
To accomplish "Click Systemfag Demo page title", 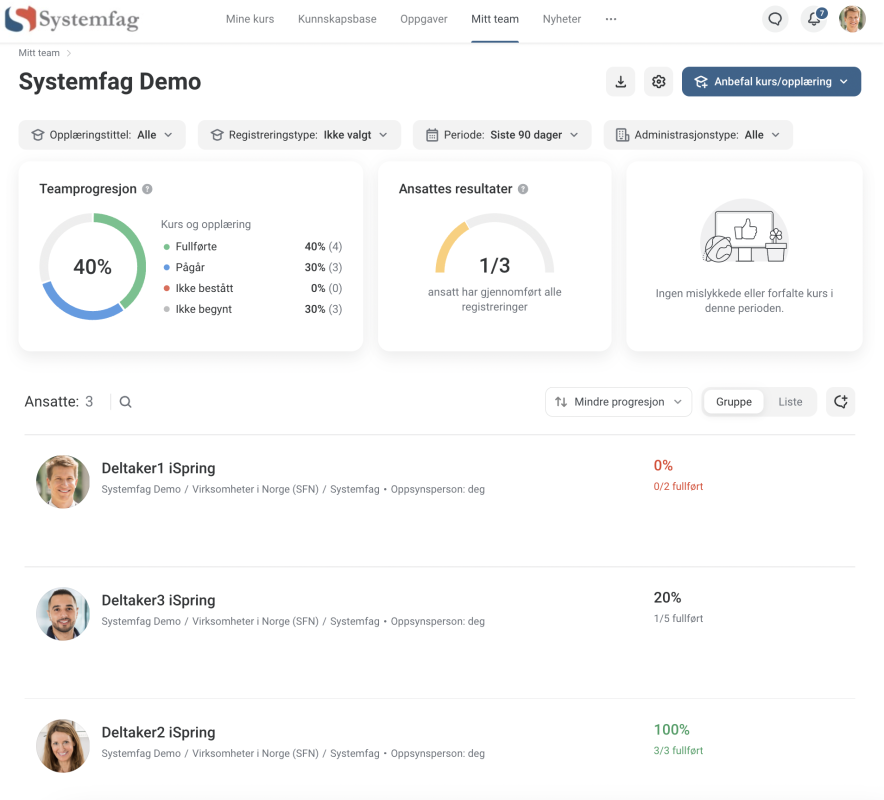I will pos(110,82).
